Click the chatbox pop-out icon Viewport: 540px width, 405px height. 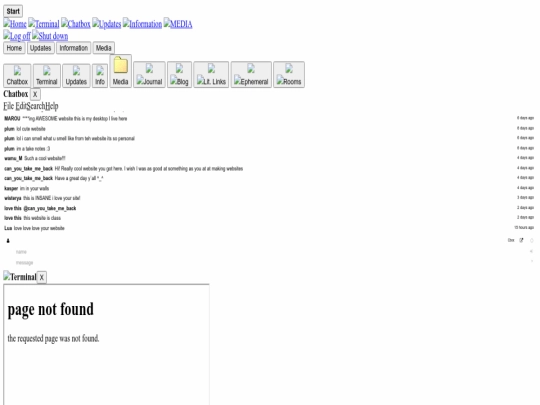(521, 240)
